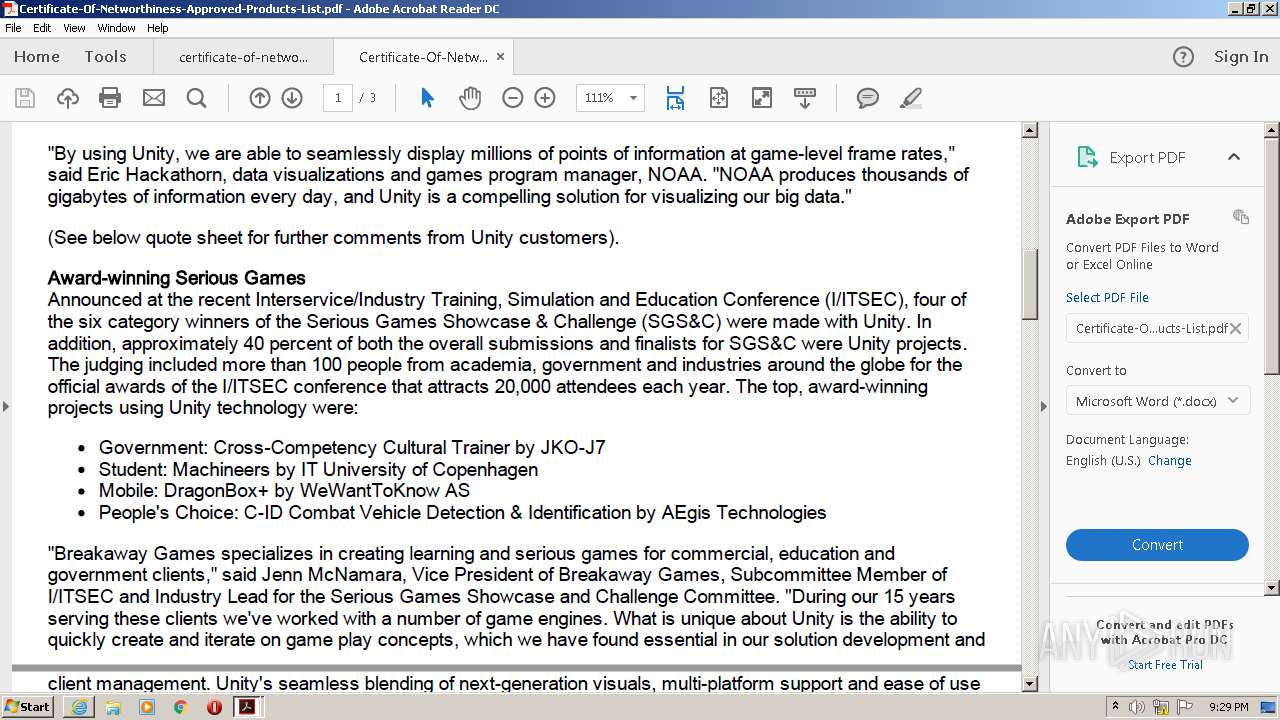Activate the Hand pan tool
The width and height of the screenshot is (1280, 720).
tap(470, 98)
